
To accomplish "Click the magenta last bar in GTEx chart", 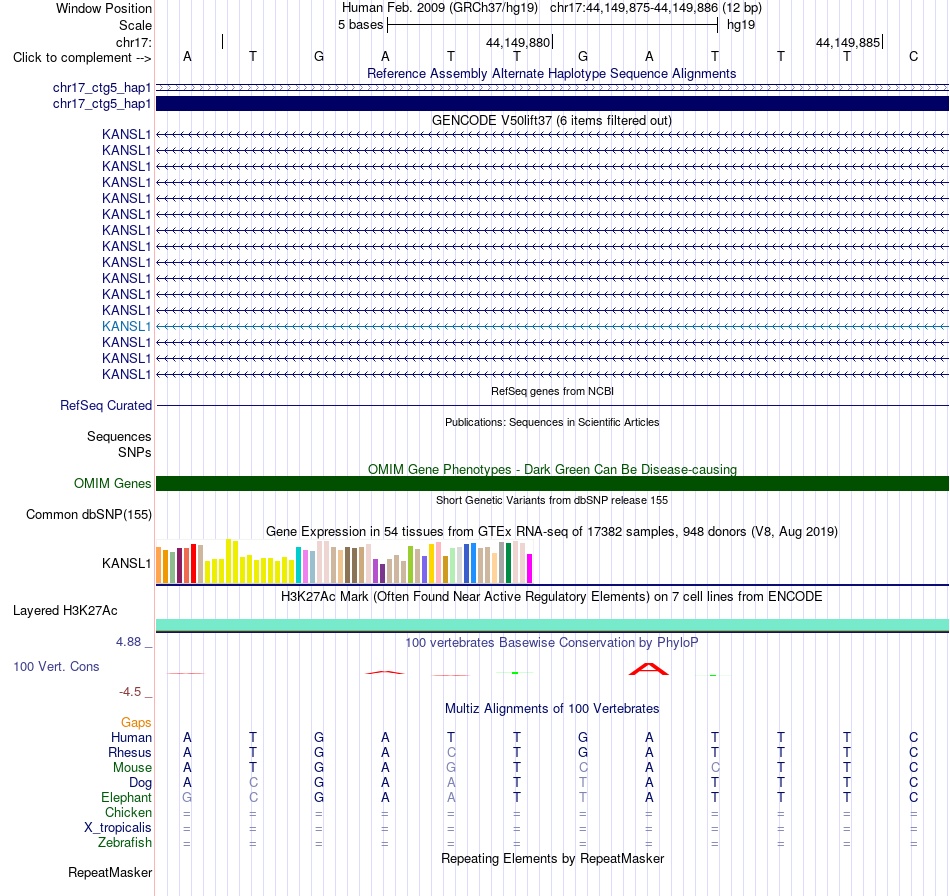I will [x=530, y=568].
